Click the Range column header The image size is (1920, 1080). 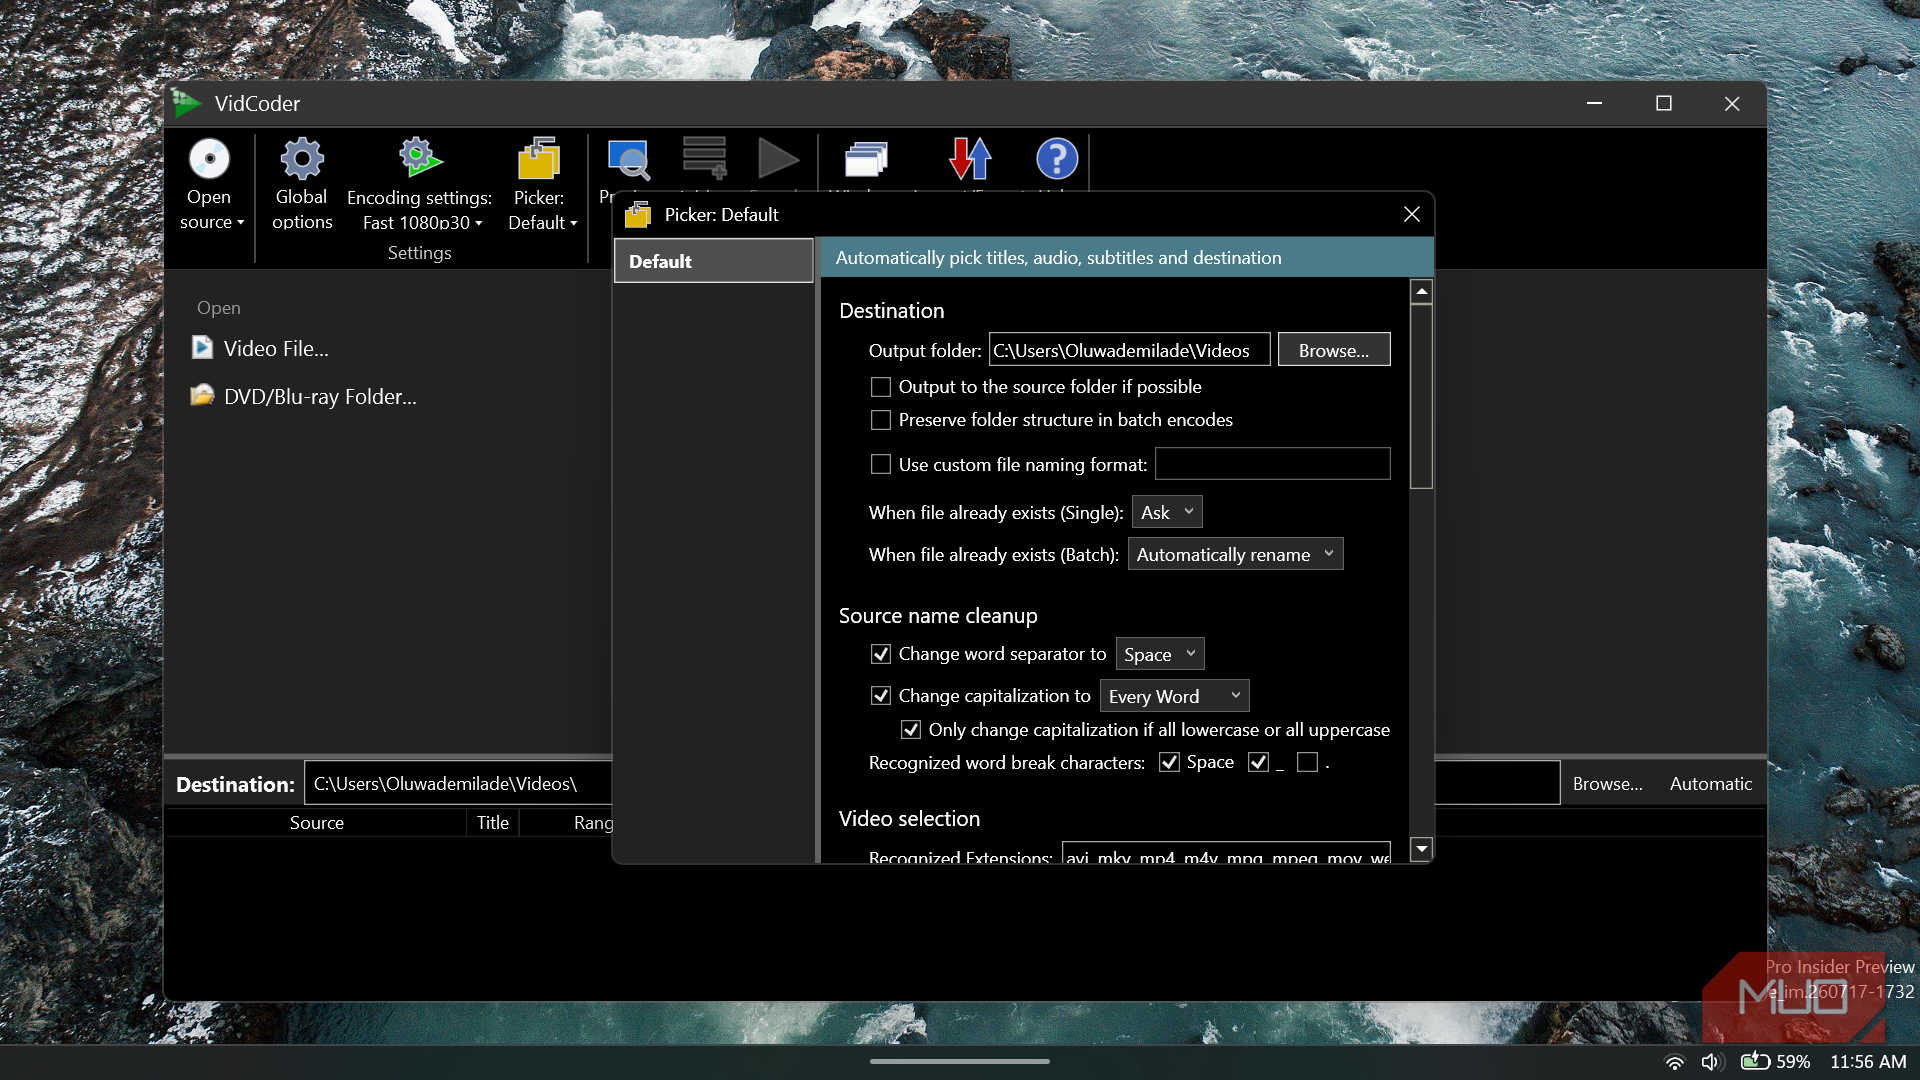point(592,822)
